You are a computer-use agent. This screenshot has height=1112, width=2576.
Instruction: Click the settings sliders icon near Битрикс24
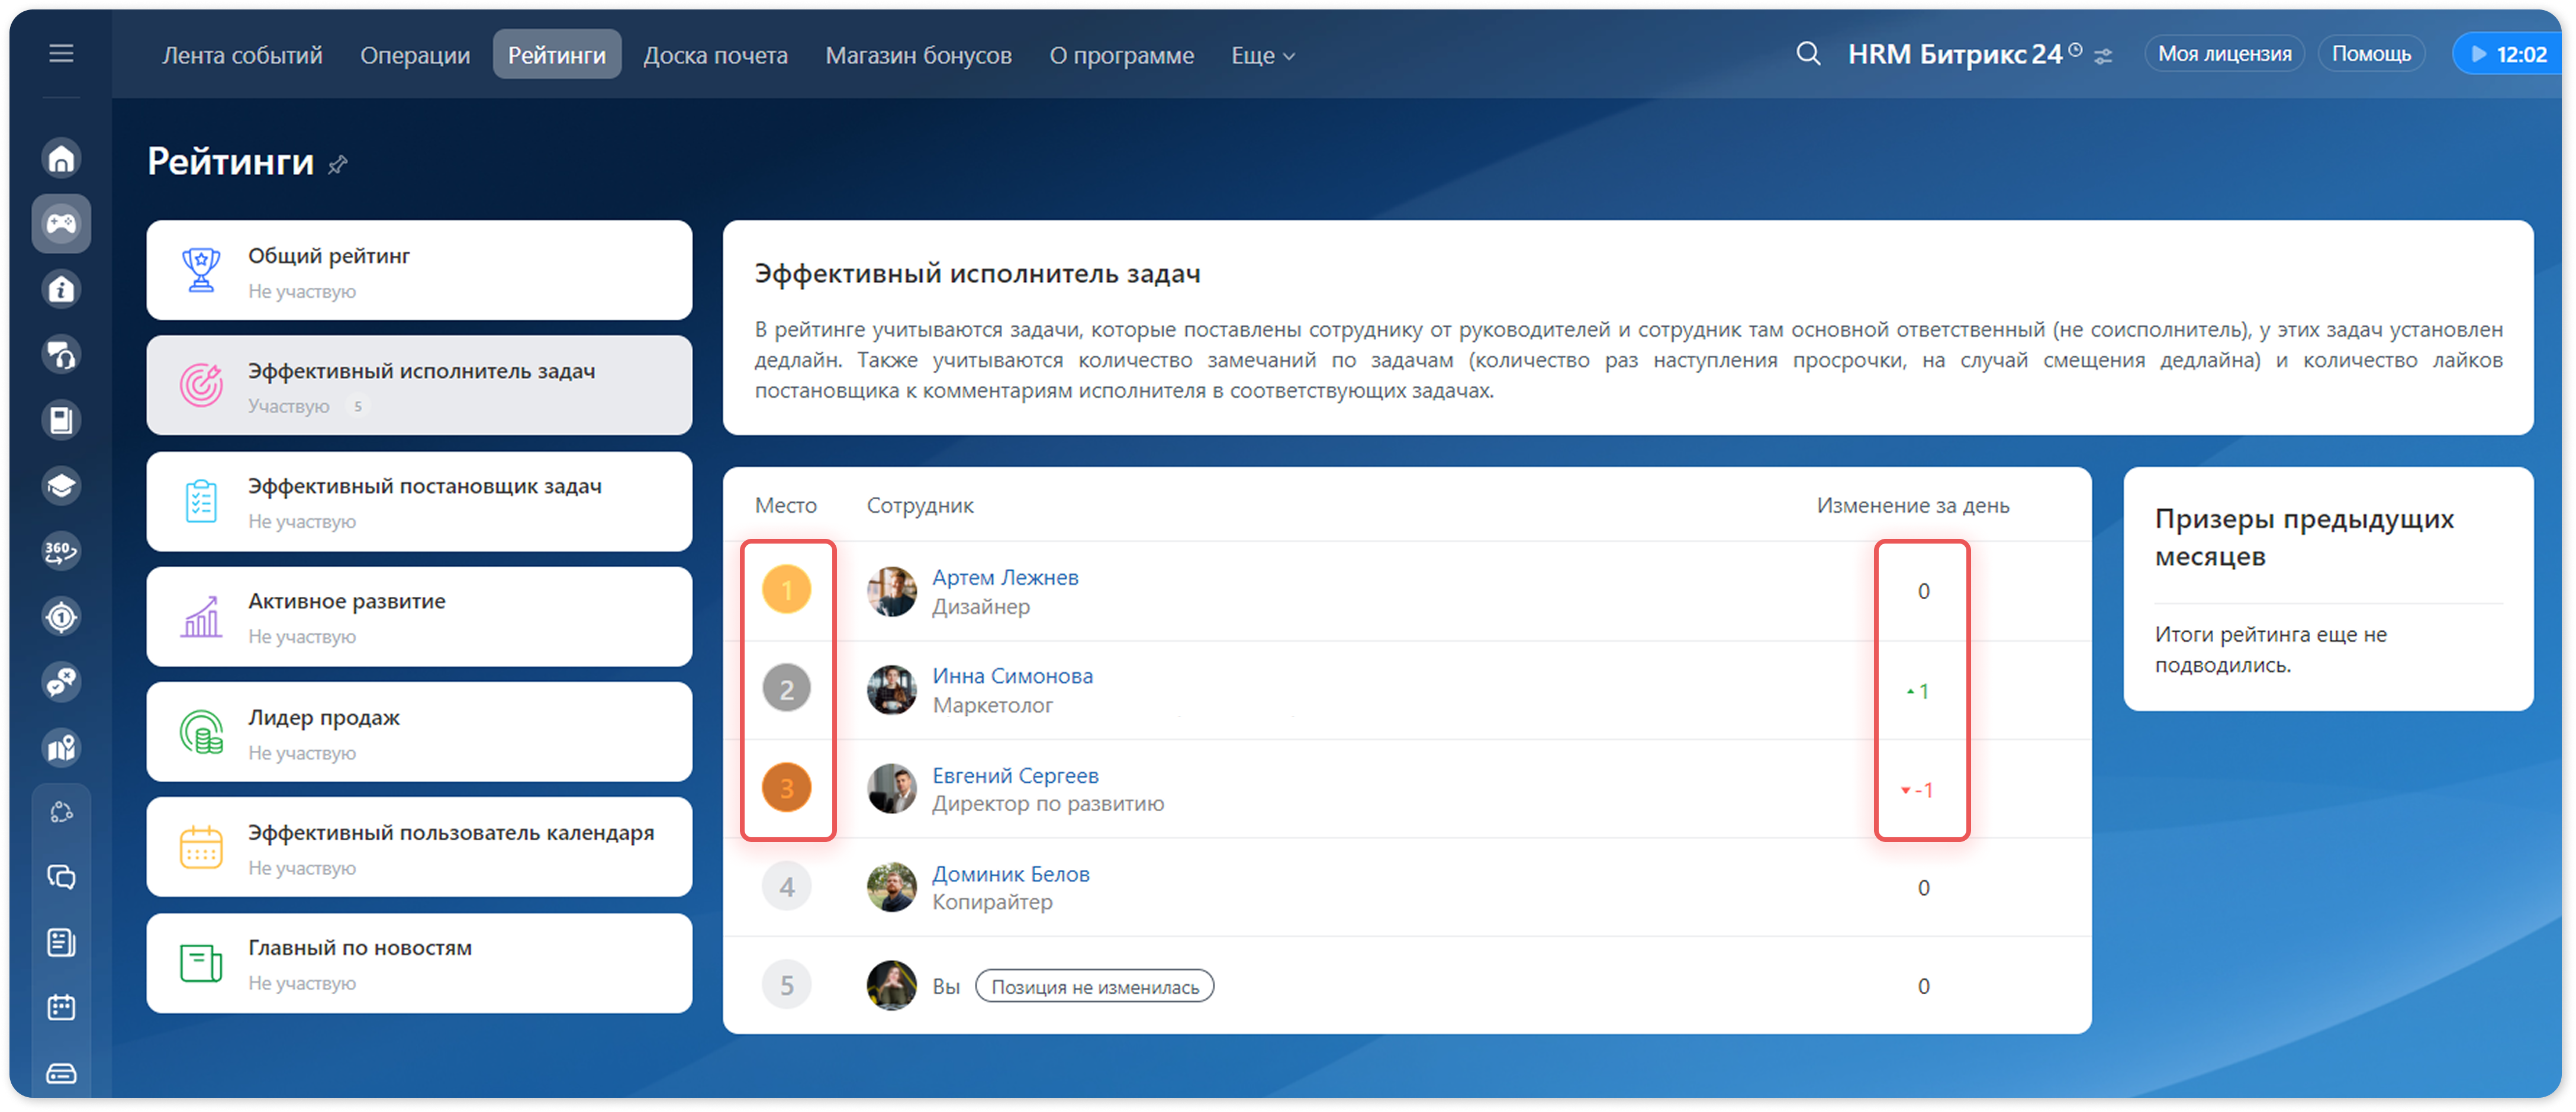click(x=2104, y=57)
